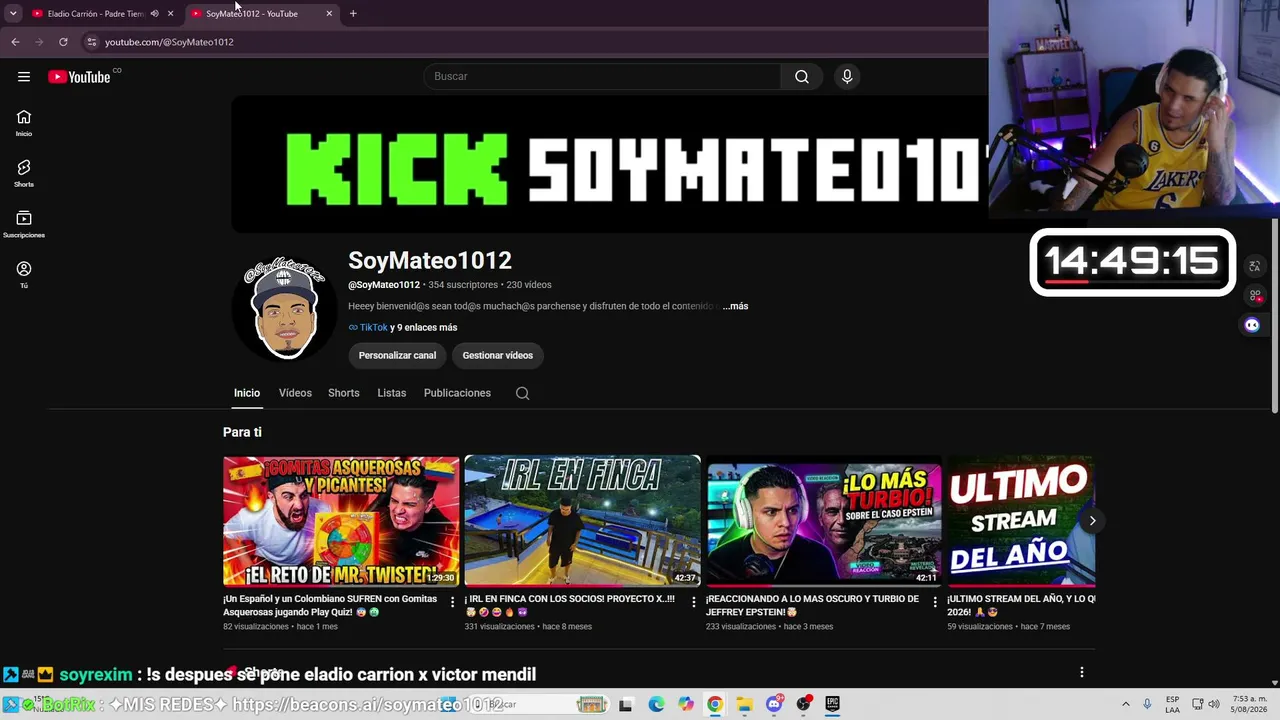Open Shorts from the left sidebar

pyautogui.click(x=24, y=174)
